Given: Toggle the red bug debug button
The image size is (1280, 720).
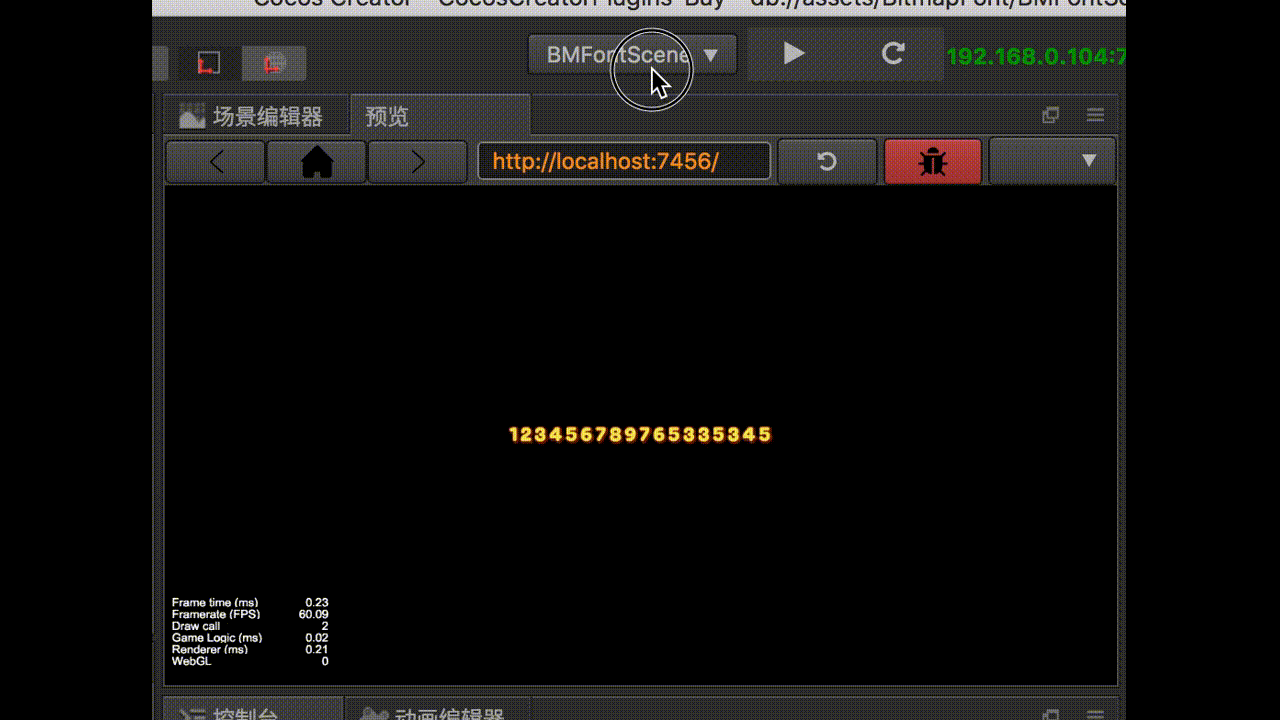Looking at the screenshot, I should 932,161.
